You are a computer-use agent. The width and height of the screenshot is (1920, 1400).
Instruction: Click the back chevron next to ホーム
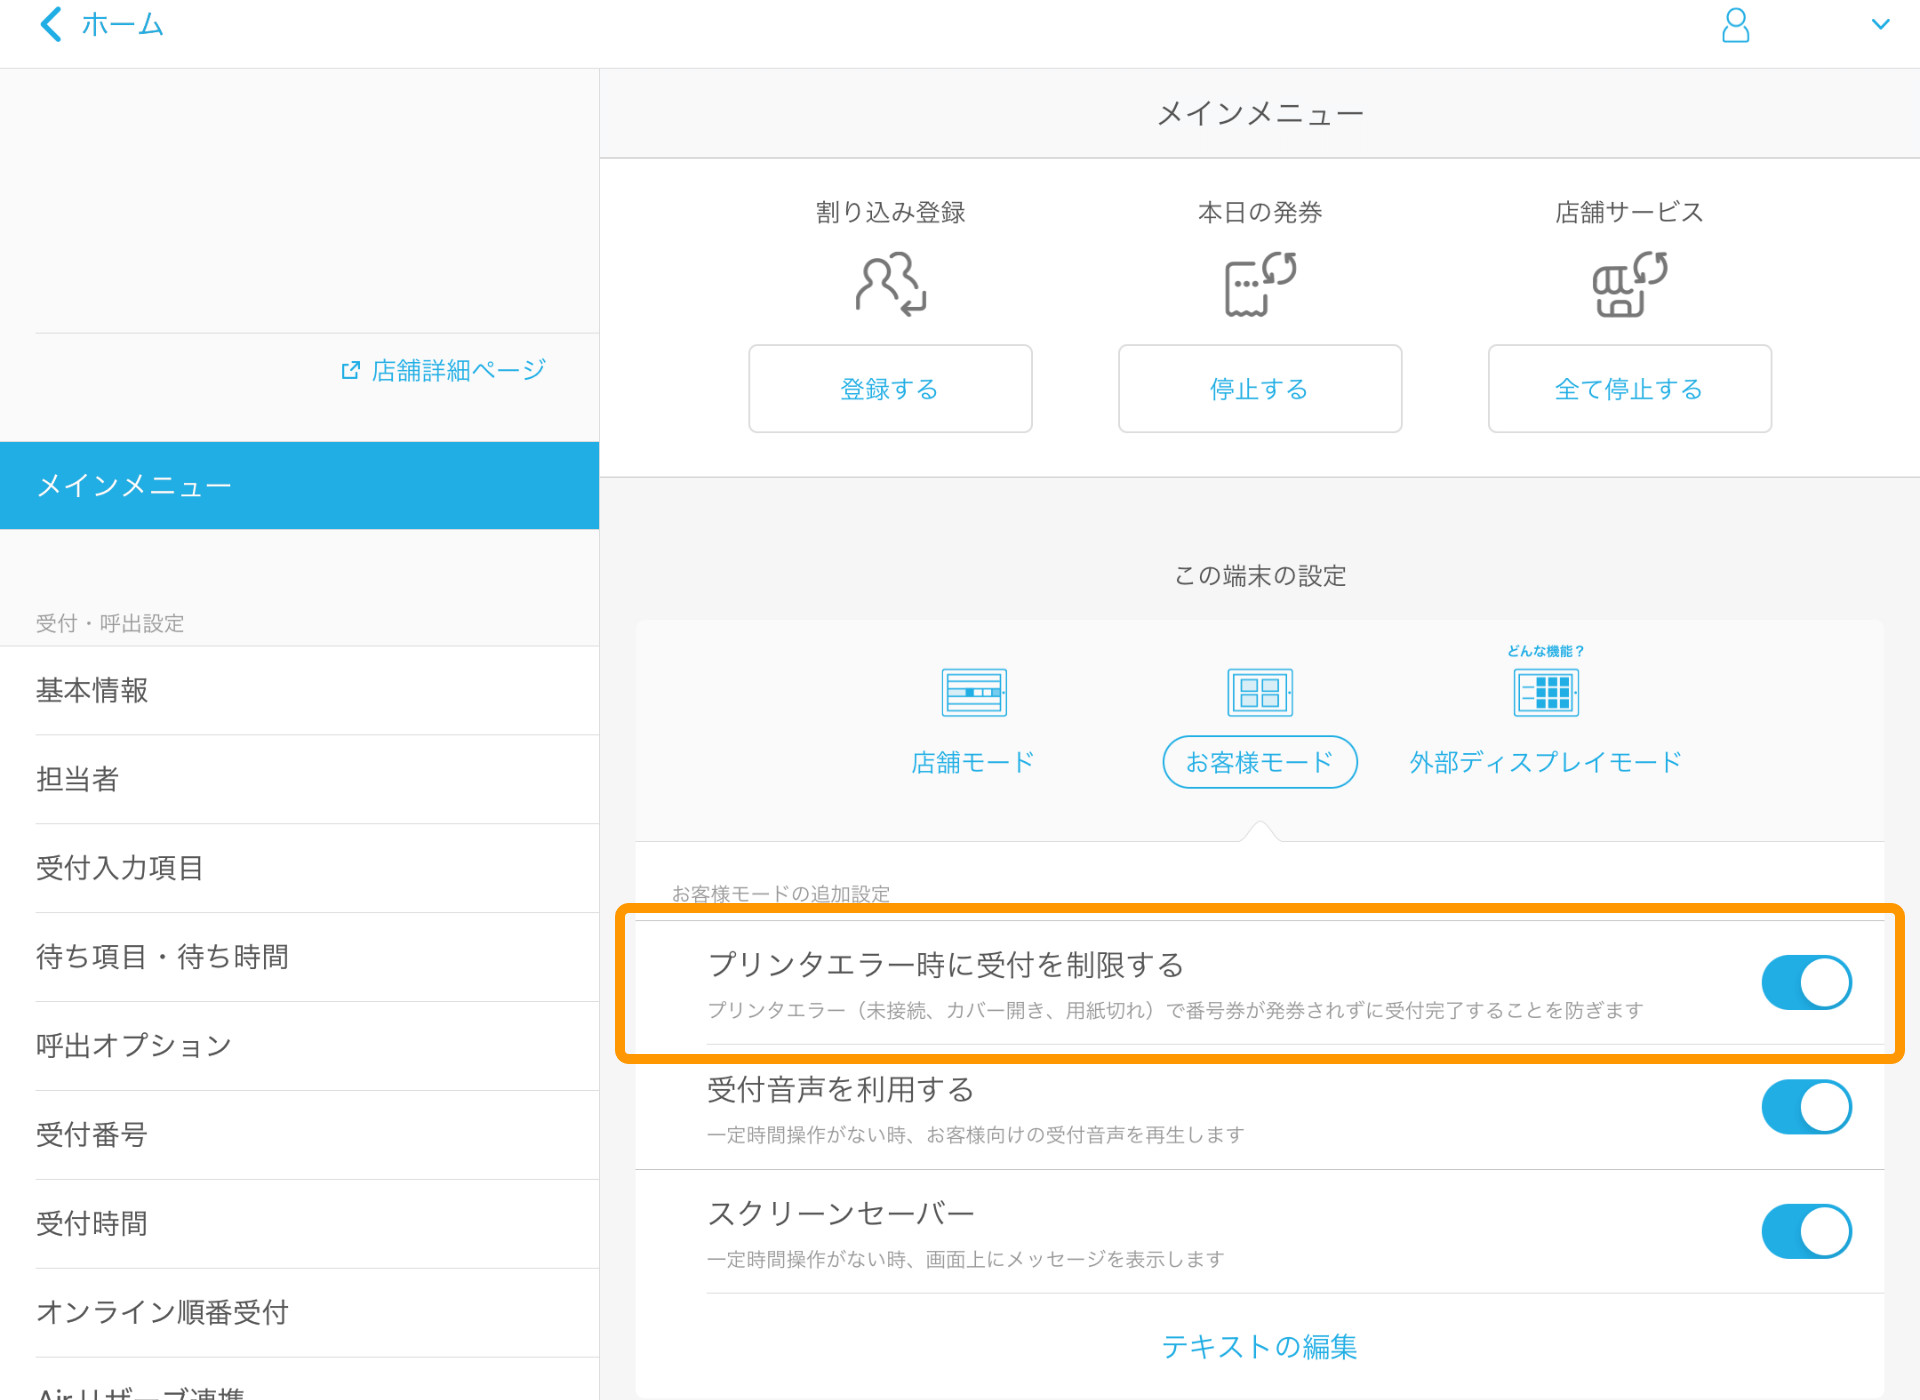pos(50,24)
